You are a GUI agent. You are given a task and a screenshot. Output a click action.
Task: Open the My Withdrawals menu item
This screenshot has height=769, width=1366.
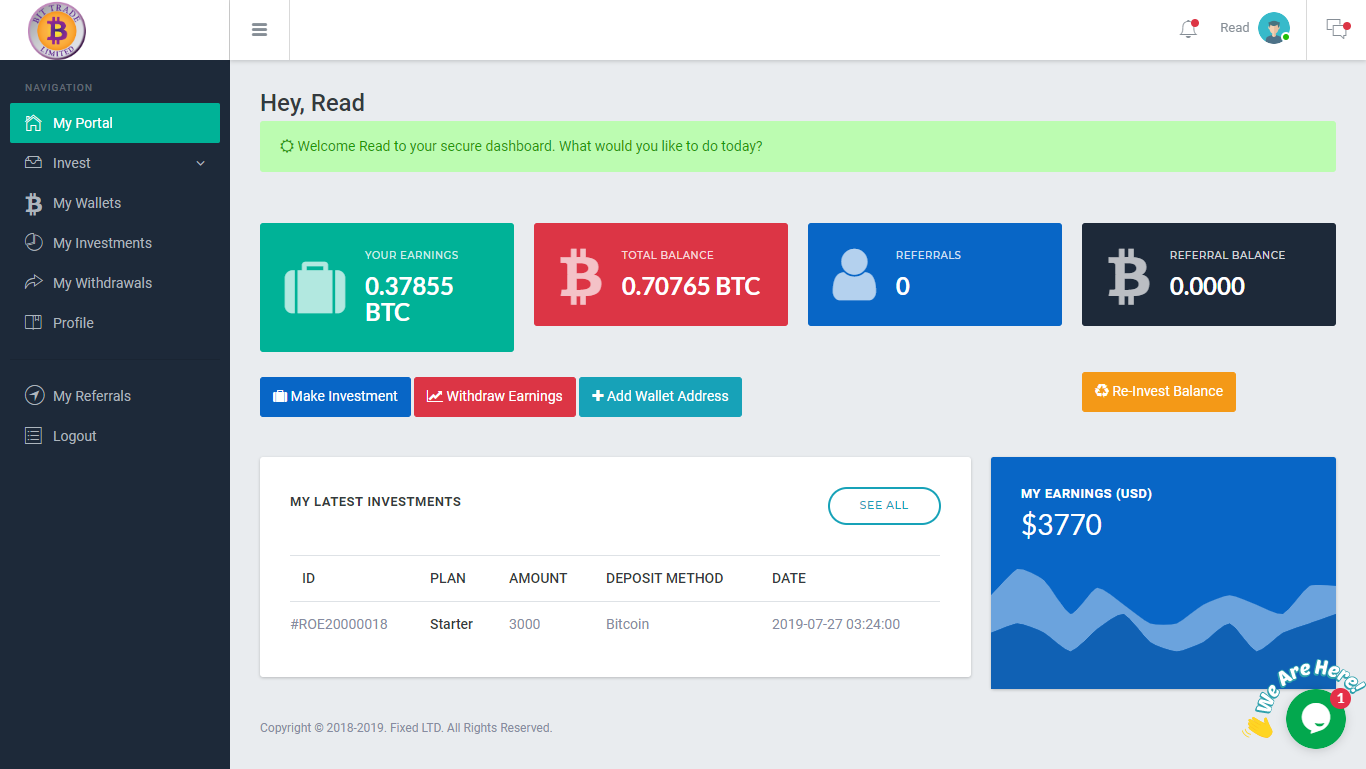tap(115, 283)
